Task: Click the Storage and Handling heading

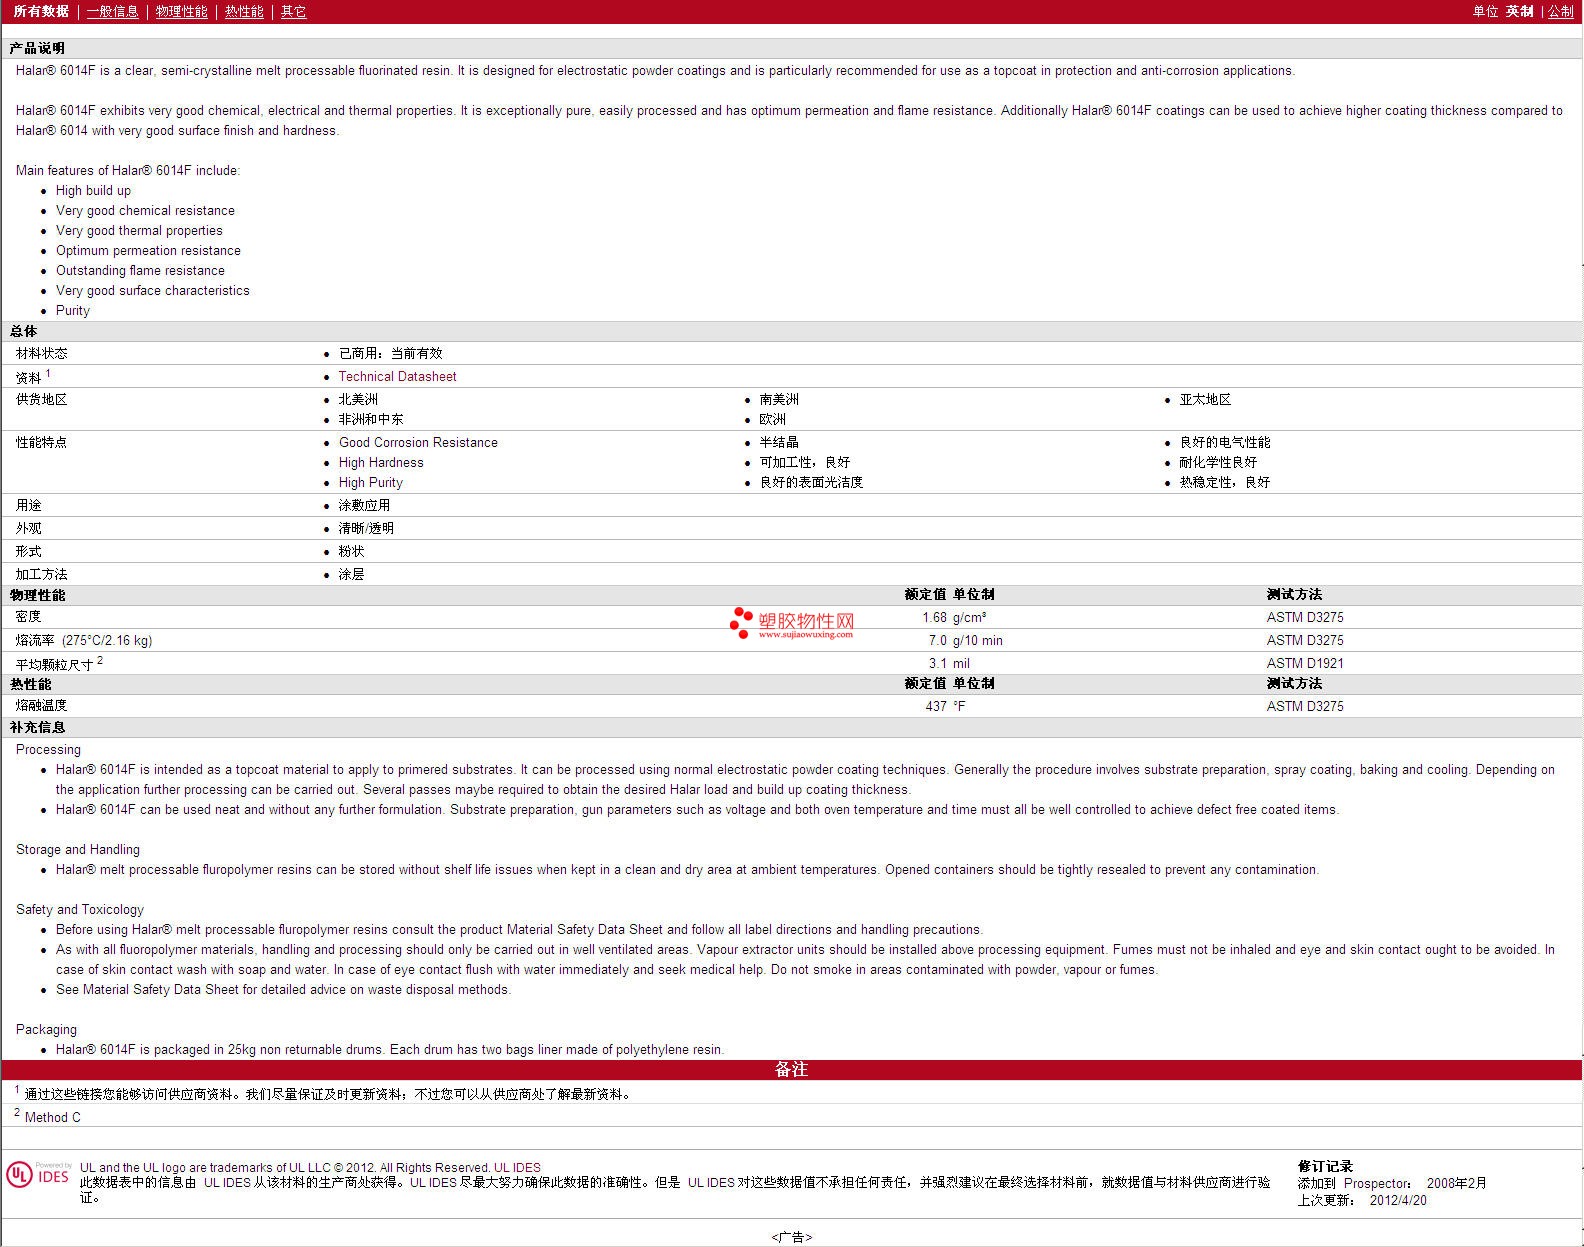Action: click(78, 850)
